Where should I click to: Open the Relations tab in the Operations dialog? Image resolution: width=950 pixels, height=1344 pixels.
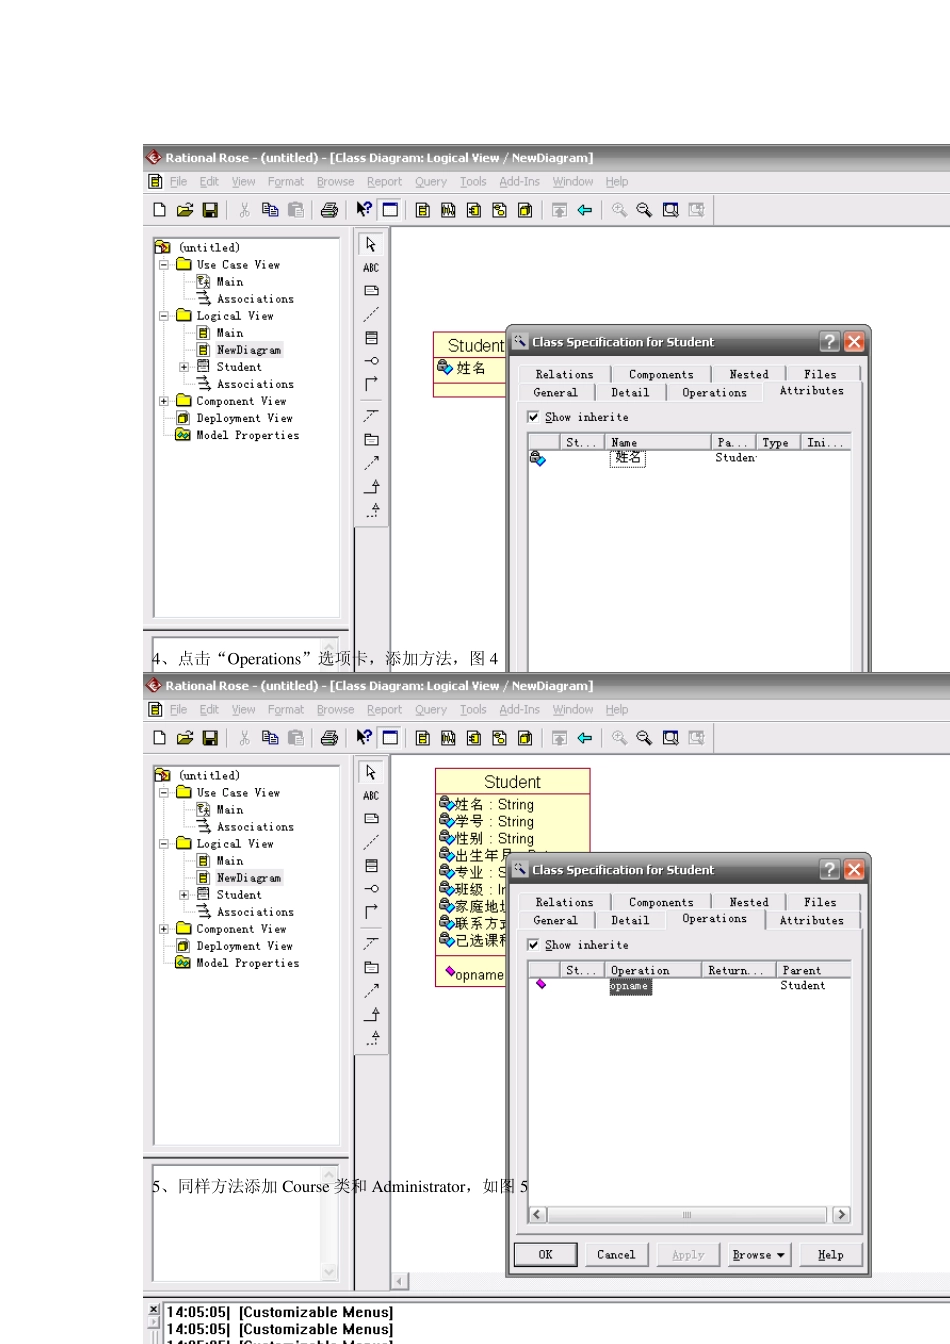click(564, 902)
